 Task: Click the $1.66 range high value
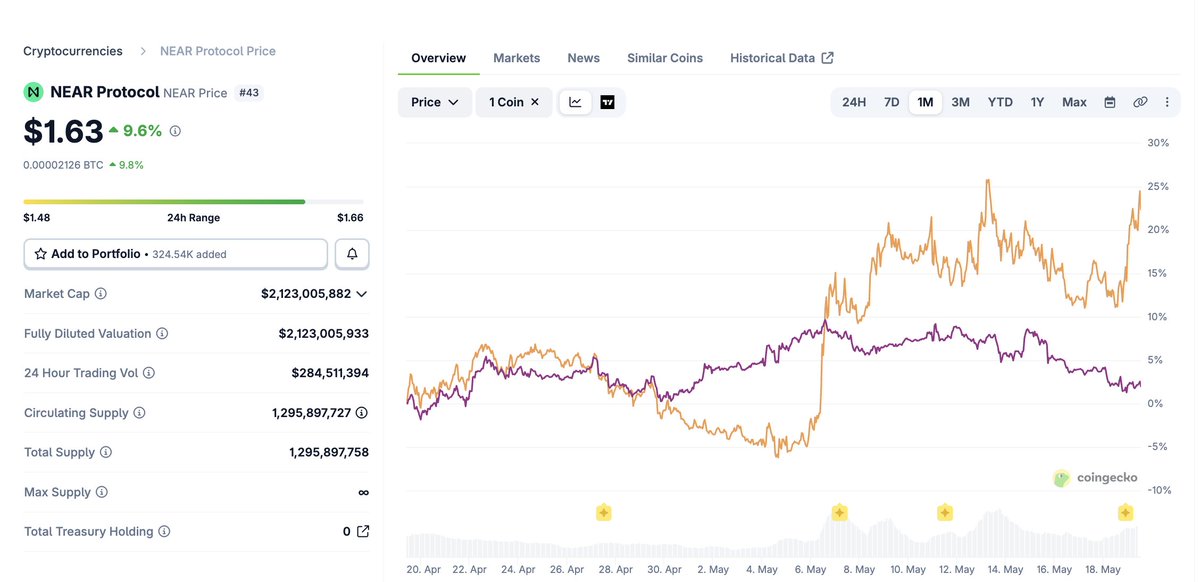point(350,218)
